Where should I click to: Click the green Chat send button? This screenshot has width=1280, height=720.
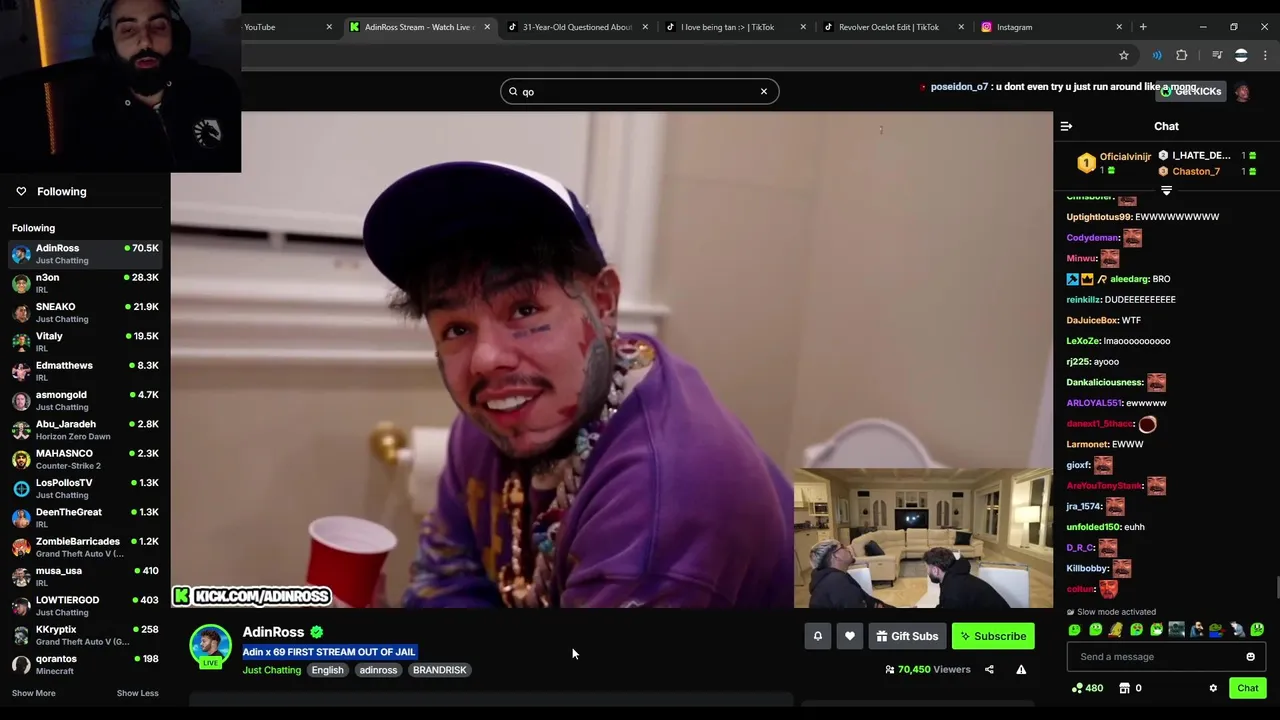coord(1247,688)
